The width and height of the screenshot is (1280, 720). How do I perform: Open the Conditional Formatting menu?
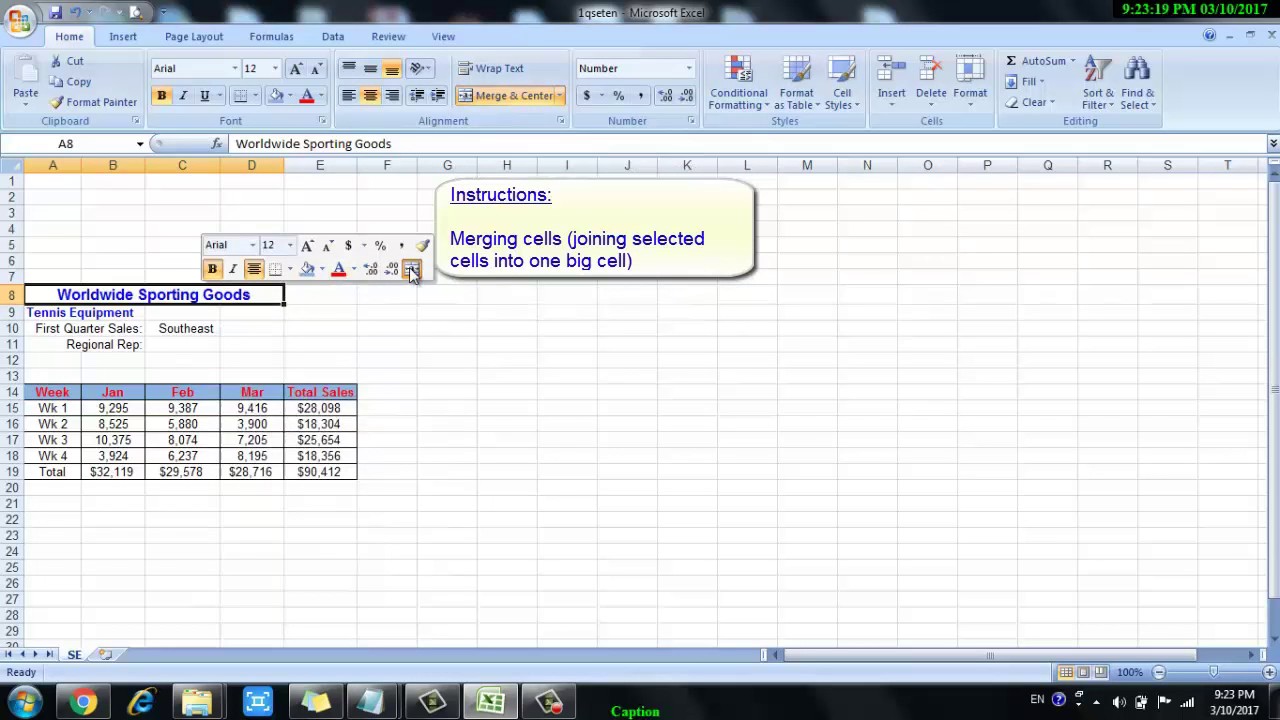pyautogui.click(x=739, y=83)
